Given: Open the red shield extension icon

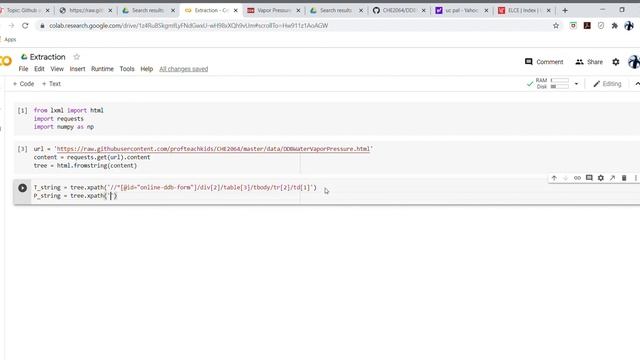Looking at the screenshot, I should 573,26.
